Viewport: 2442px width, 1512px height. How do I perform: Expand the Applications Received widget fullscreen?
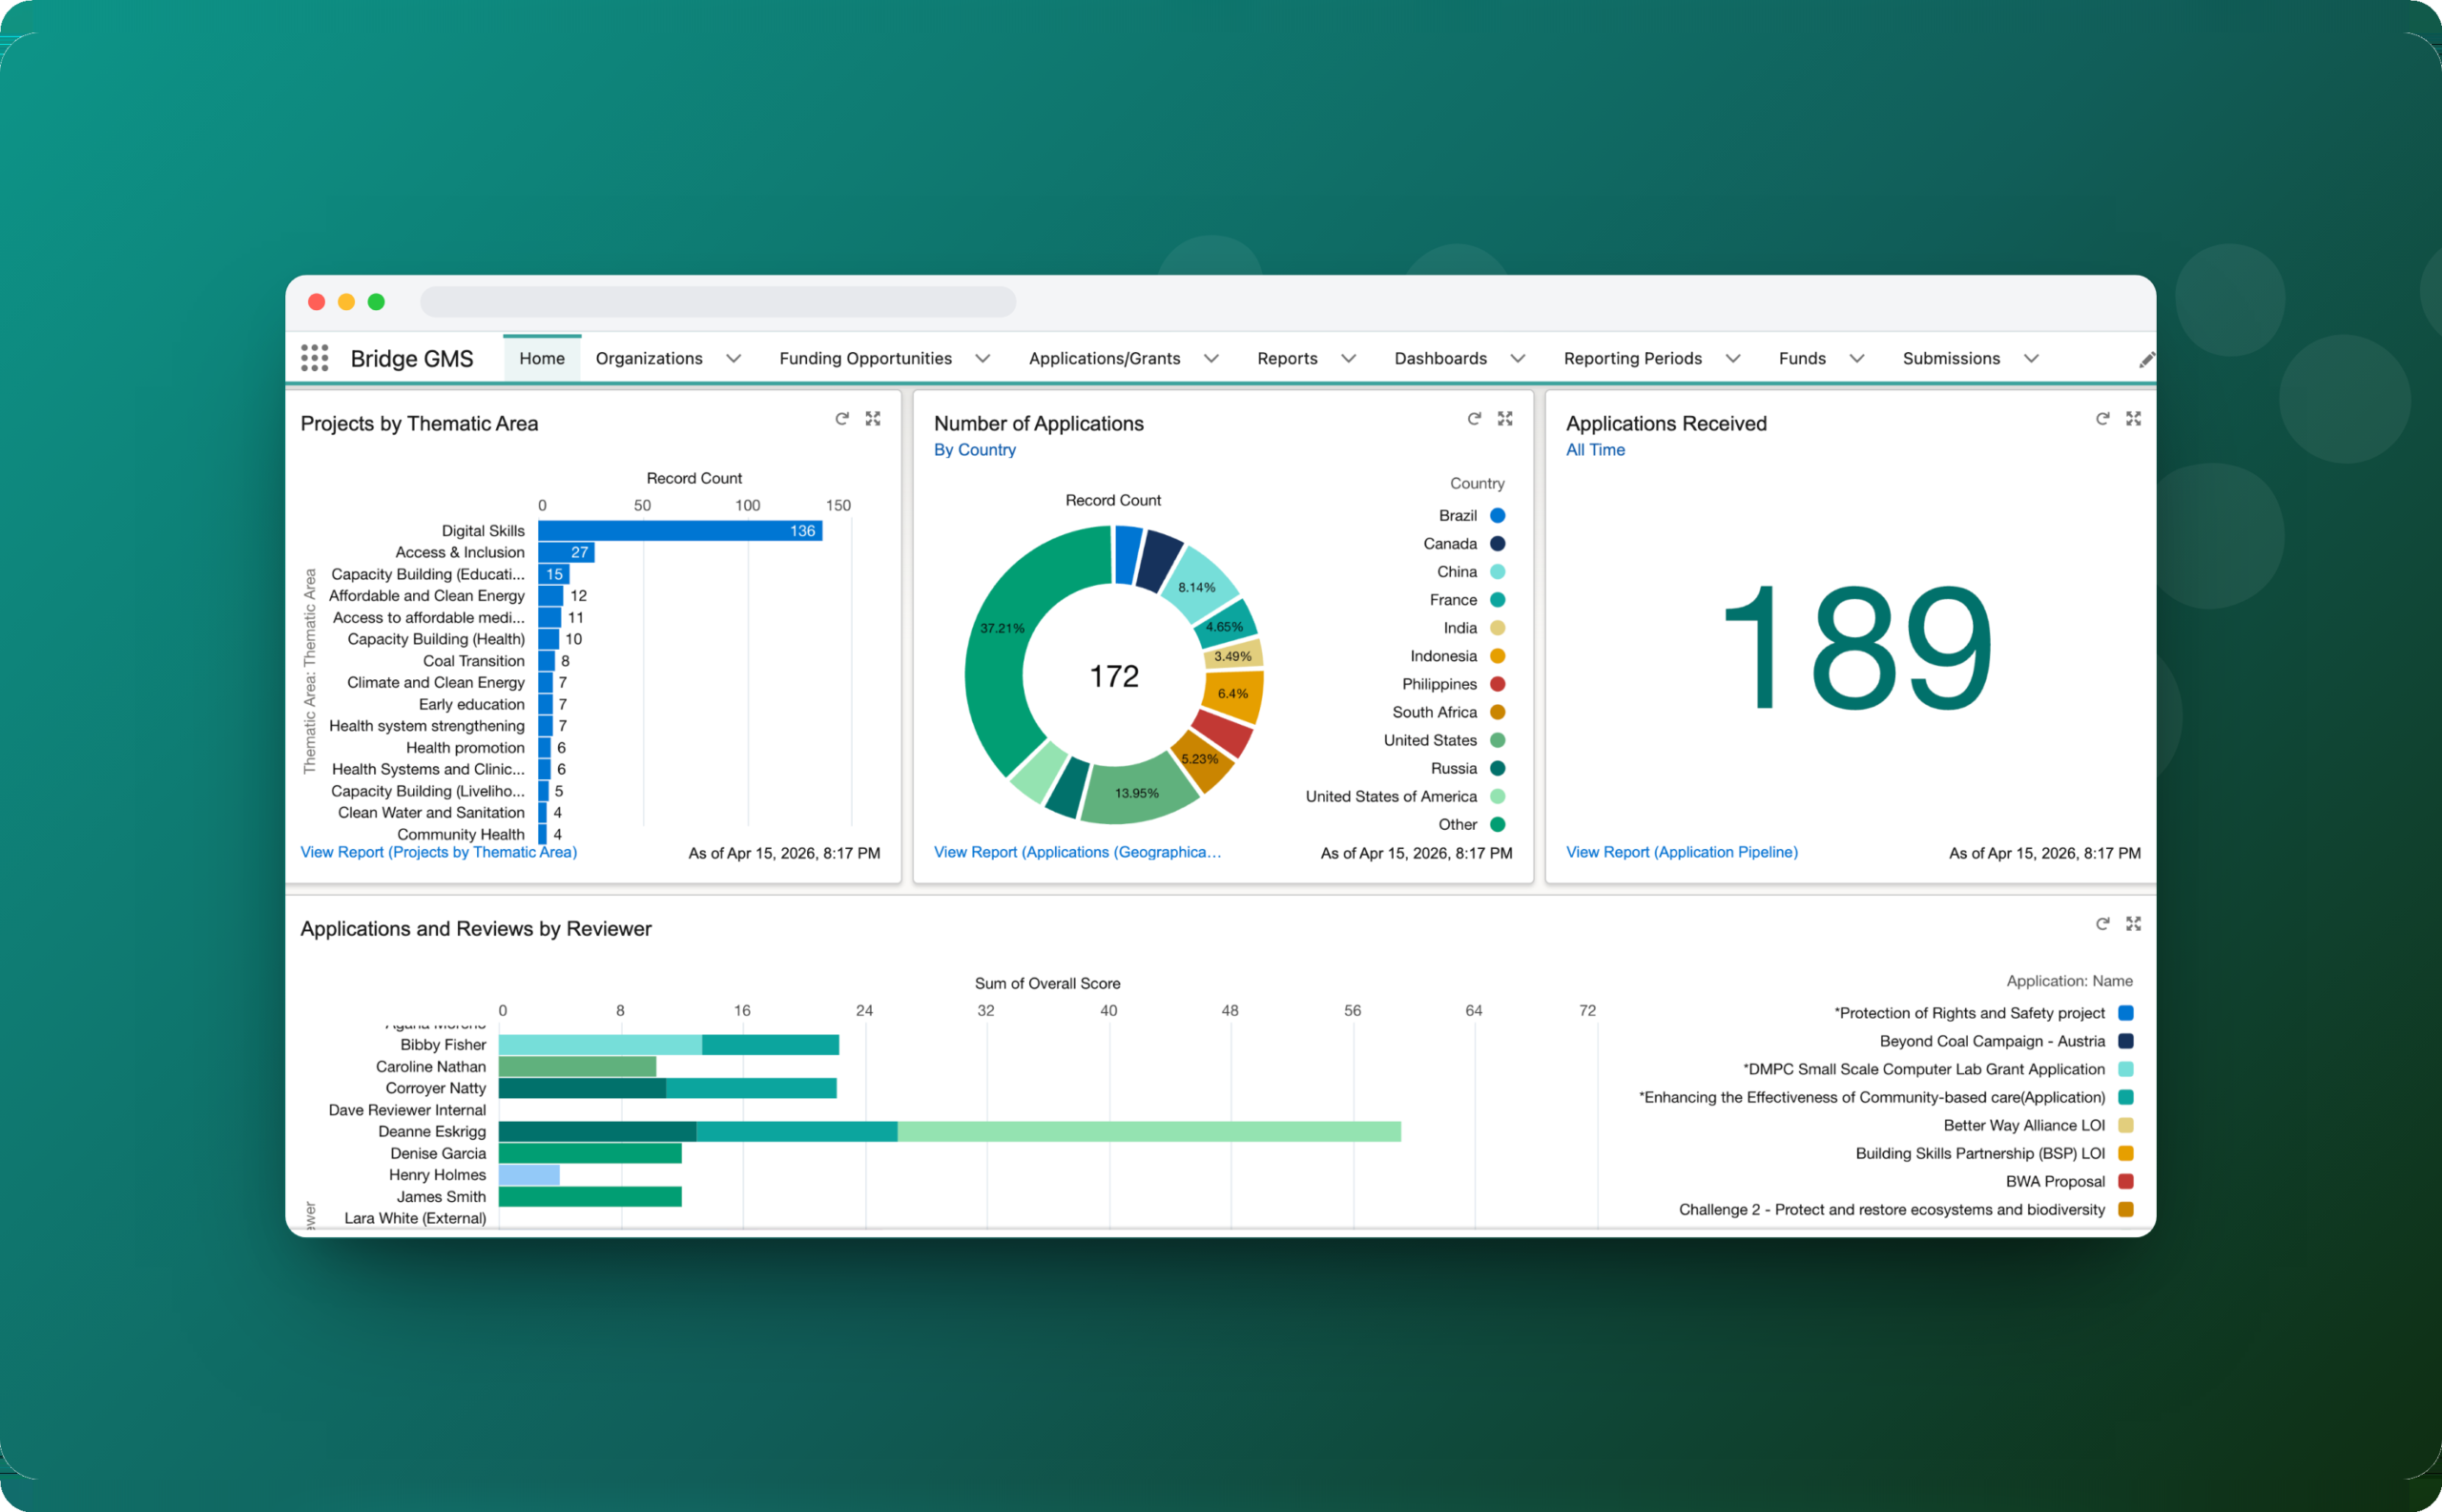click(2134, 419)
